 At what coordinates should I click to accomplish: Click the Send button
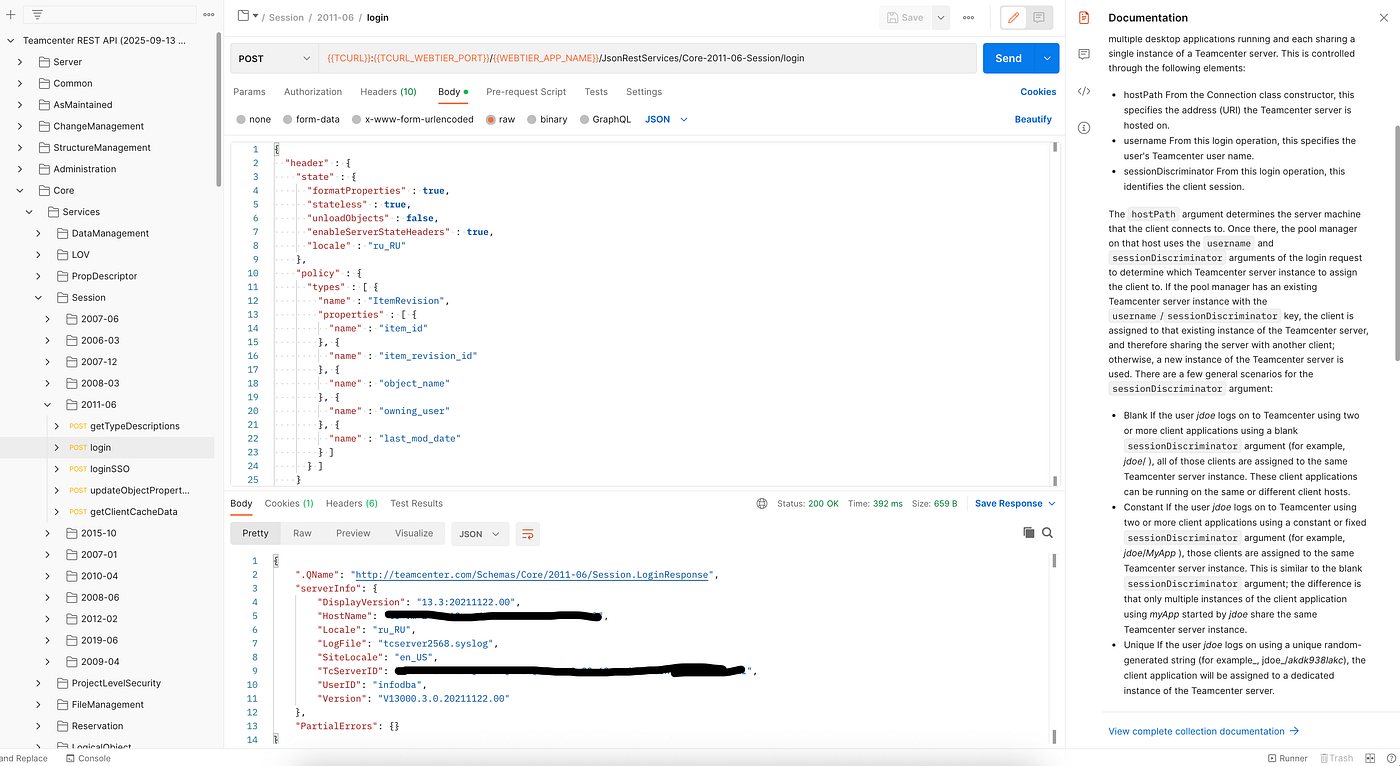[x=1009, y=58]
